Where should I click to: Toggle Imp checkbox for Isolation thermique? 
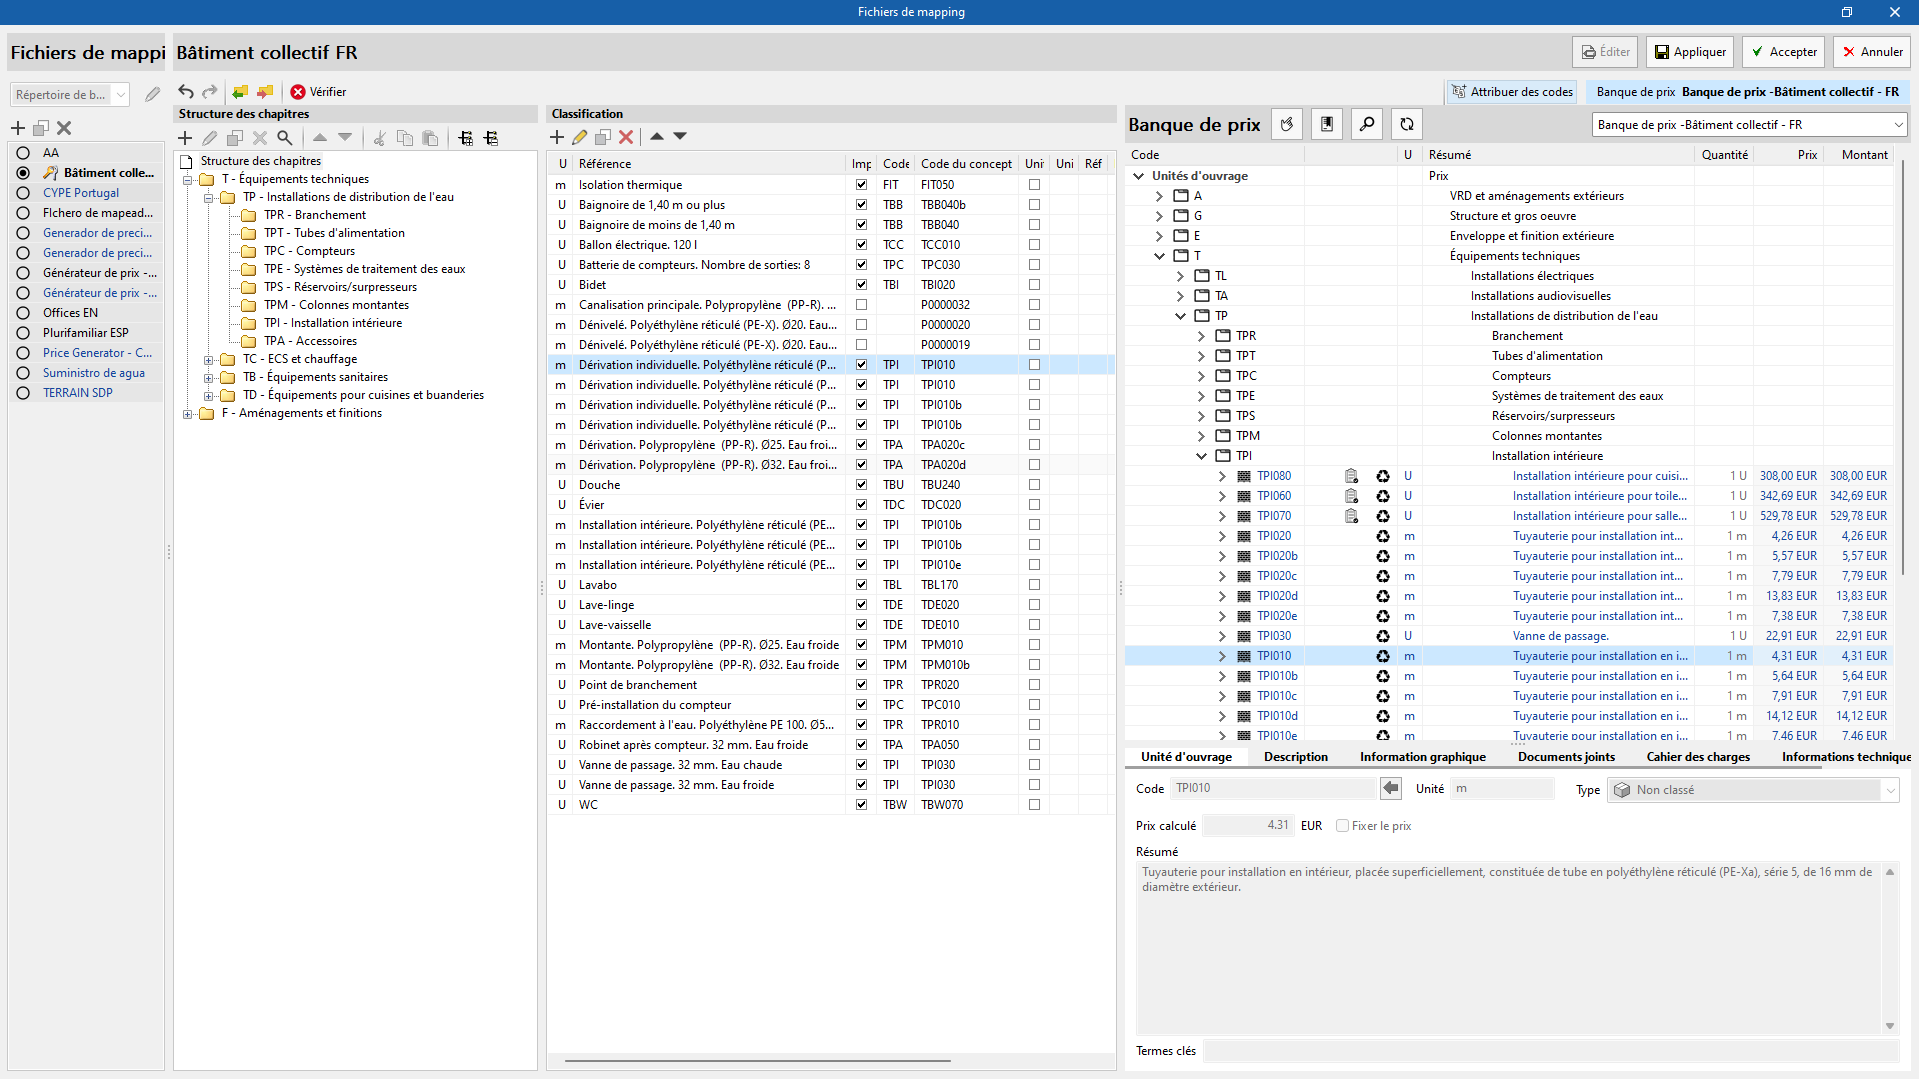tap(861, 185)
